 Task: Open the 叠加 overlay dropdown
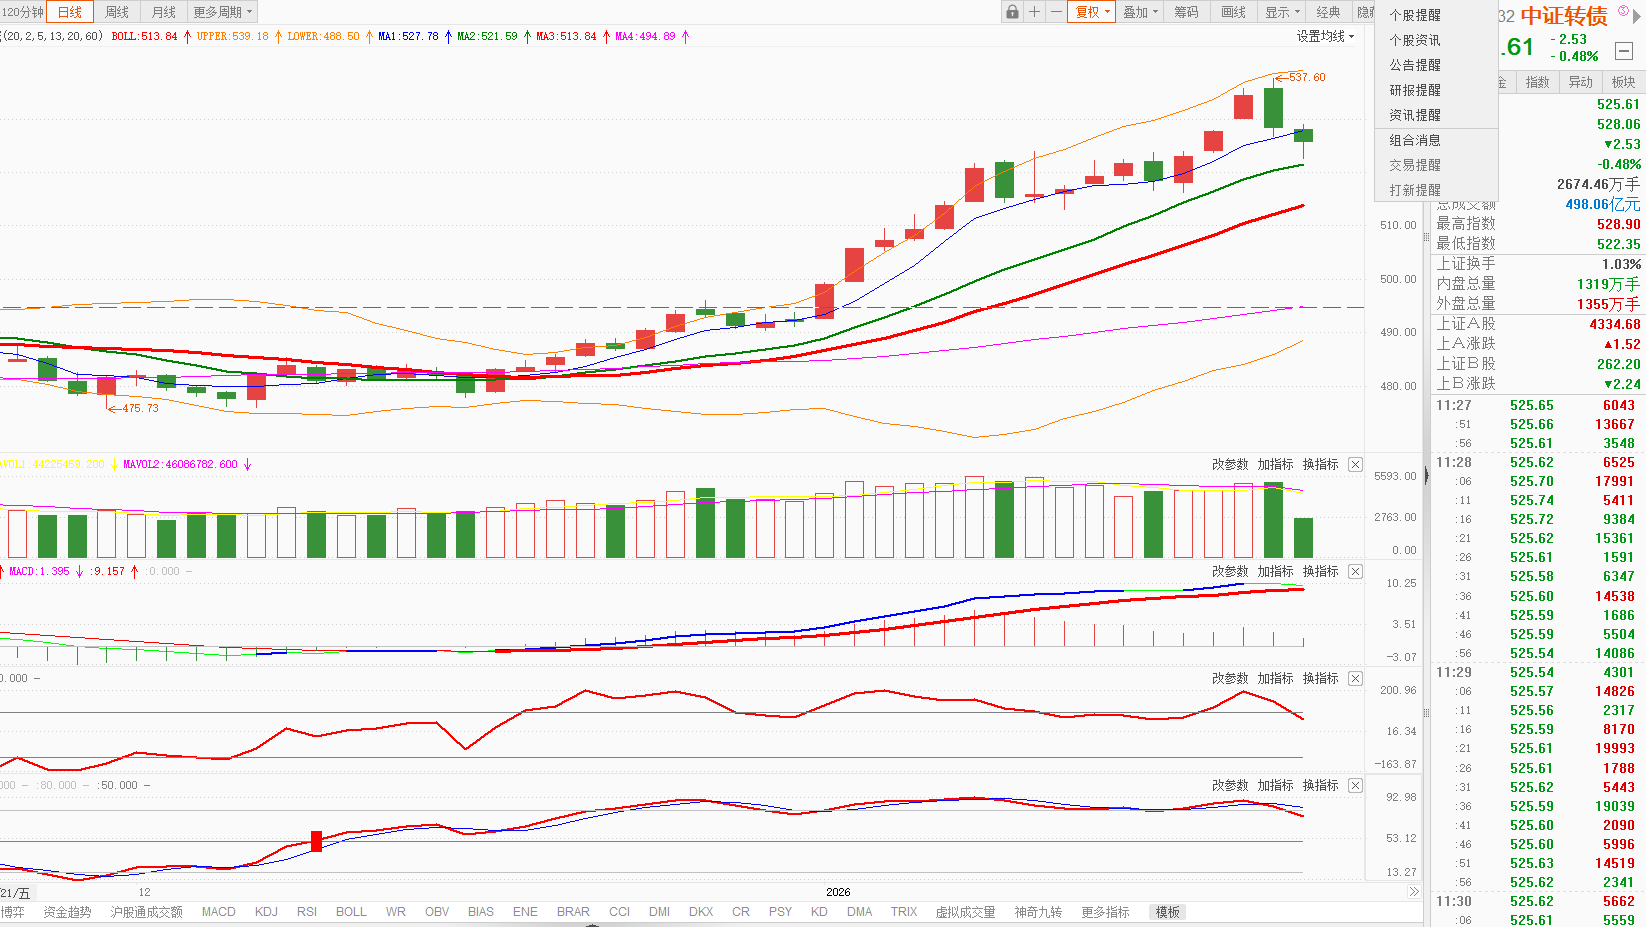point(1140,12)
